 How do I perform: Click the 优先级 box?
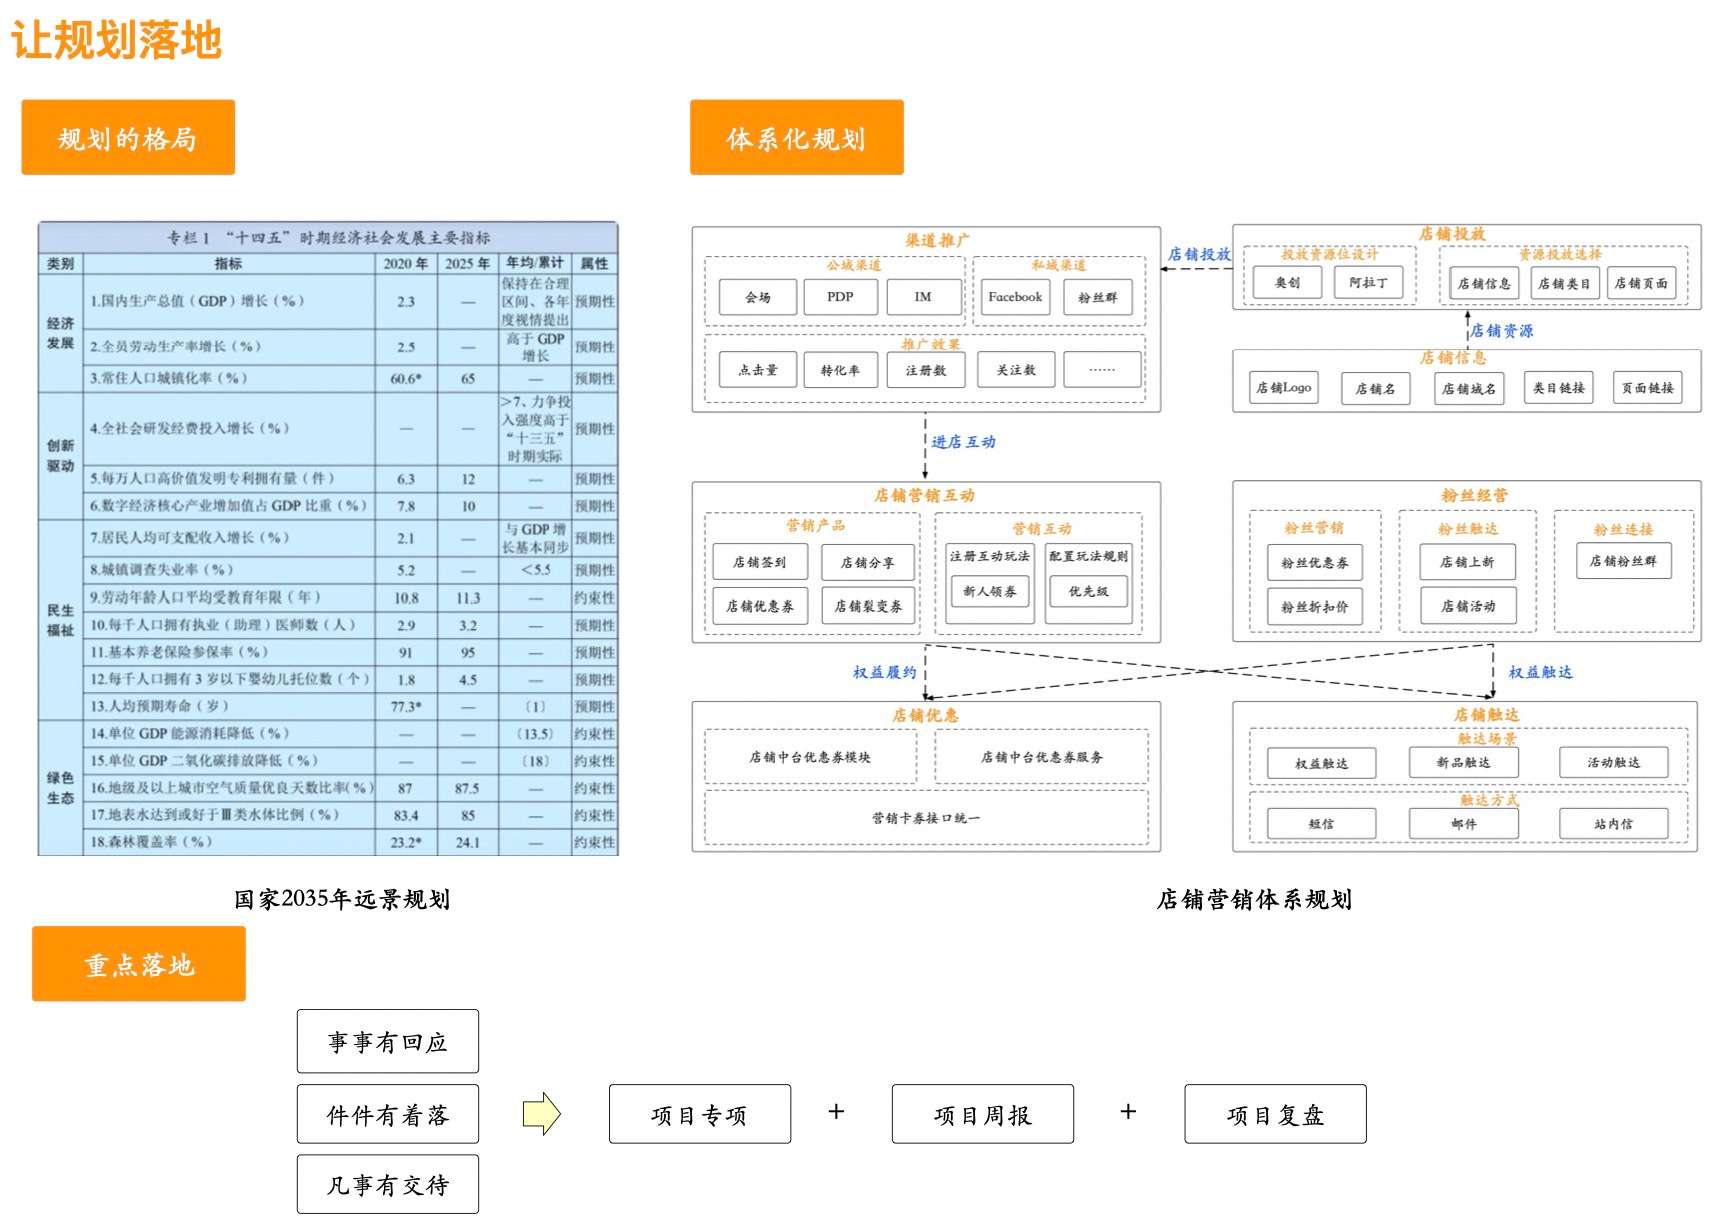tap(1089, 591)
